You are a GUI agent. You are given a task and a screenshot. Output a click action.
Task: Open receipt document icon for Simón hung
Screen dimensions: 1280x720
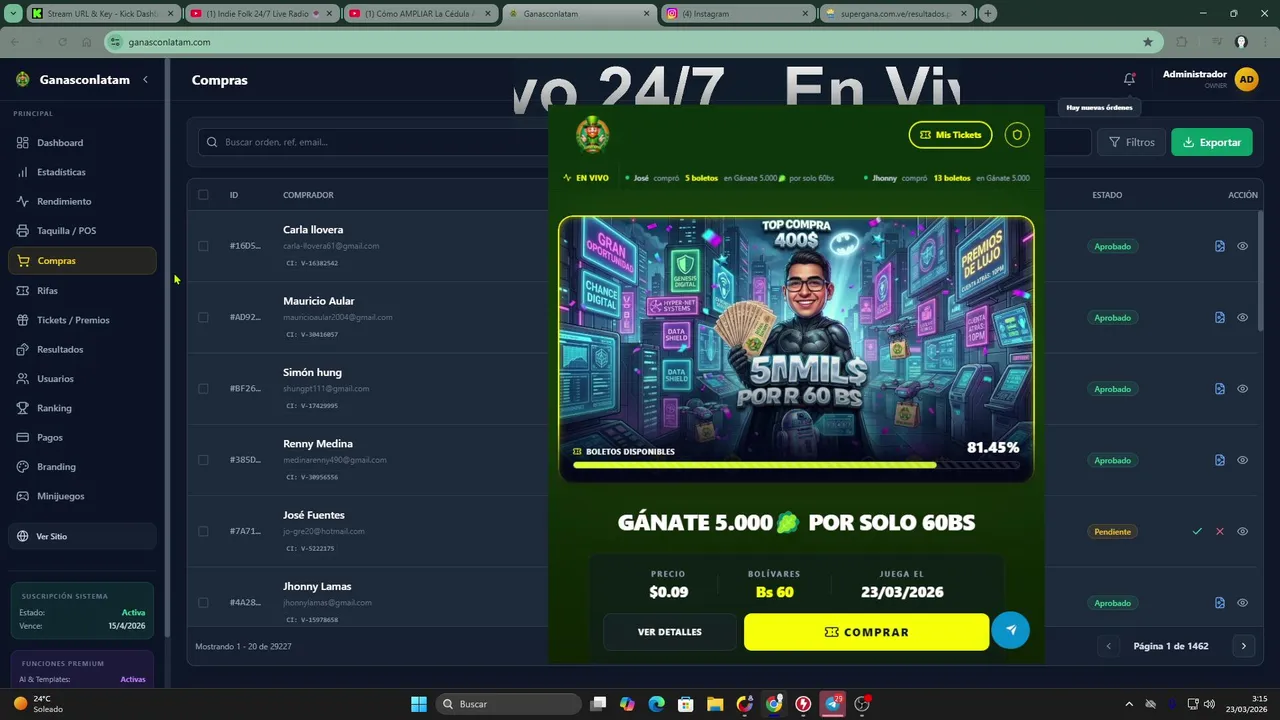click(1220, 389)
